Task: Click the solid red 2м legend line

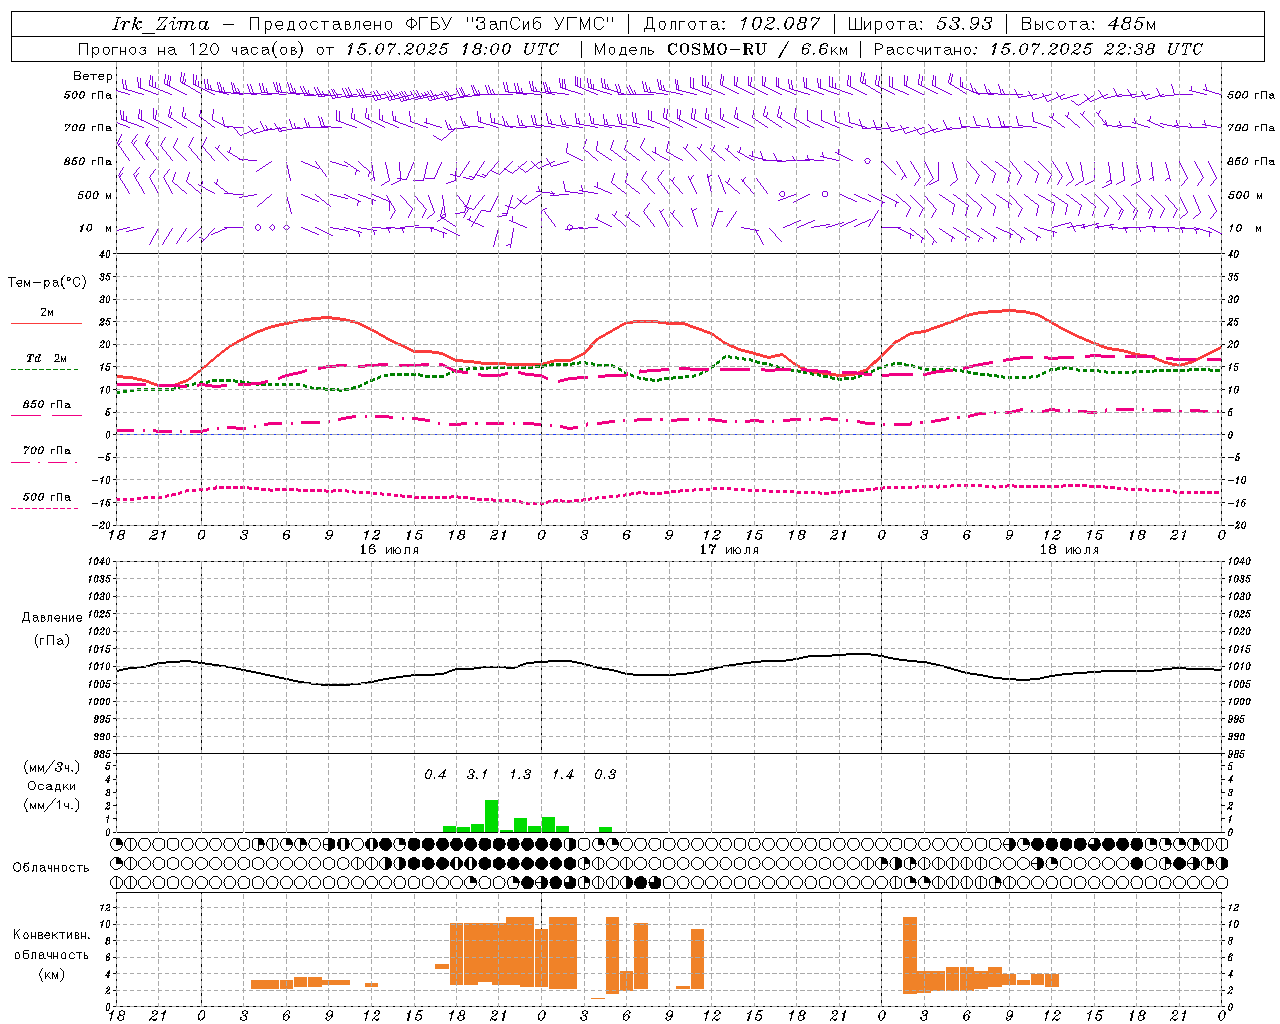Action: [46, 324]
